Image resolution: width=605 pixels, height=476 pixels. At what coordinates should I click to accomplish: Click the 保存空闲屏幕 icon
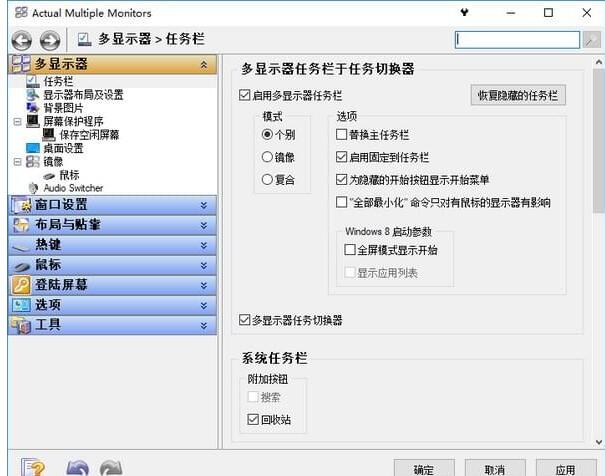(x=49, y=135)
